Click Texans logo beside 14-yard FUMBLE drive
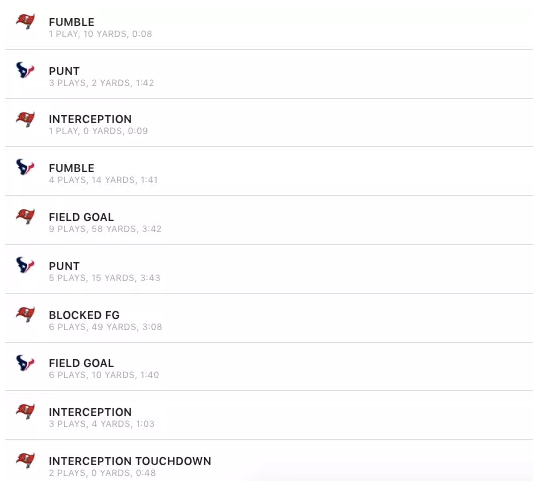This screenshot has width=548, height=481. coord(26,167)
